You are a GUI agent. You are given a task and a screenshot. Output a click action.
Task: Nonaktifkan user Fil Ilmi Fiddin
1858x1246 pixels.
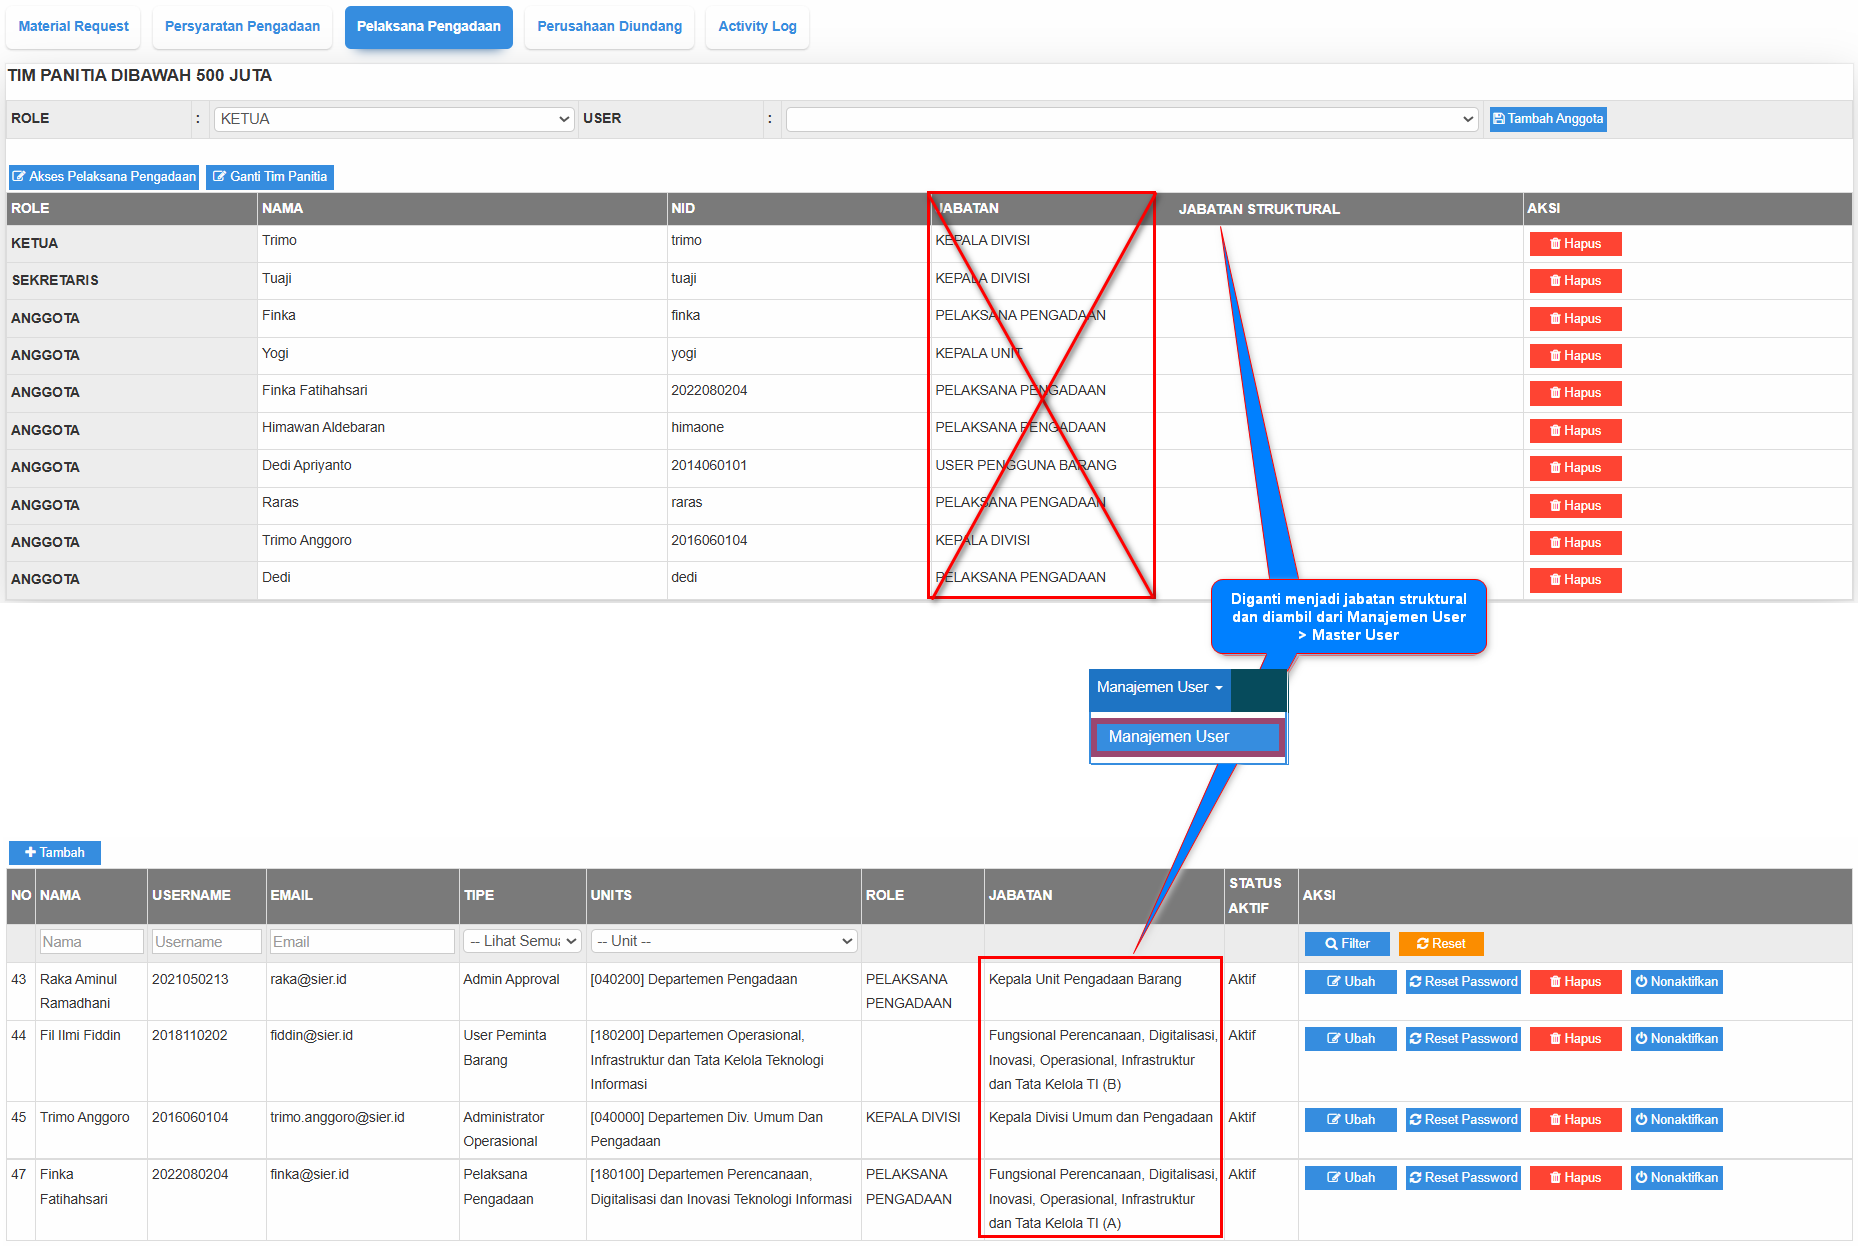[1677, 1039]
